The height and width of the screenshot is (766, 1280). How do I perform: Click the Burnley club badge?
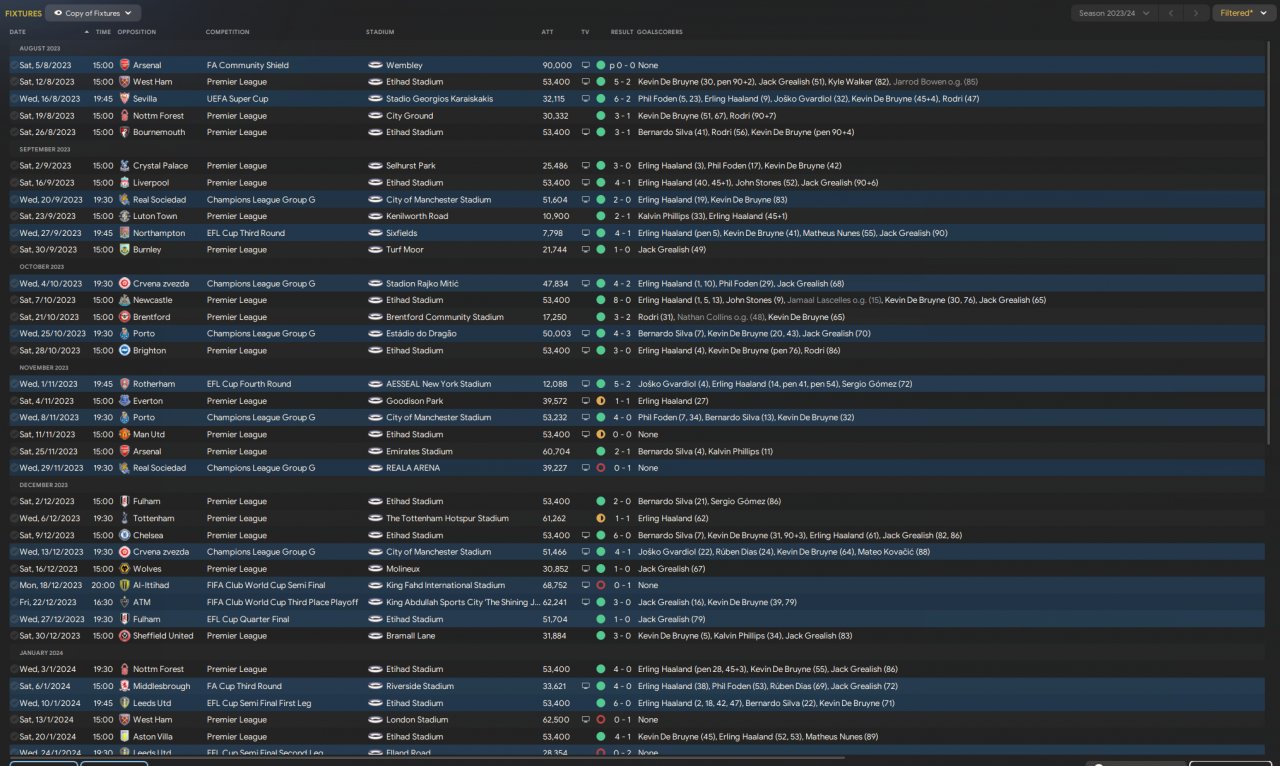tap(124, 250)
